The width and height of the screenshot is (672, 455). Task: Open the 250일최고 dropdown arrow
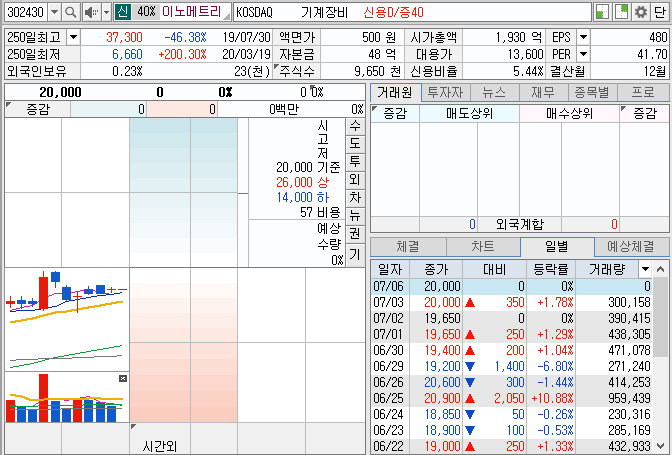pyautogui.click(x=73, y=37)
